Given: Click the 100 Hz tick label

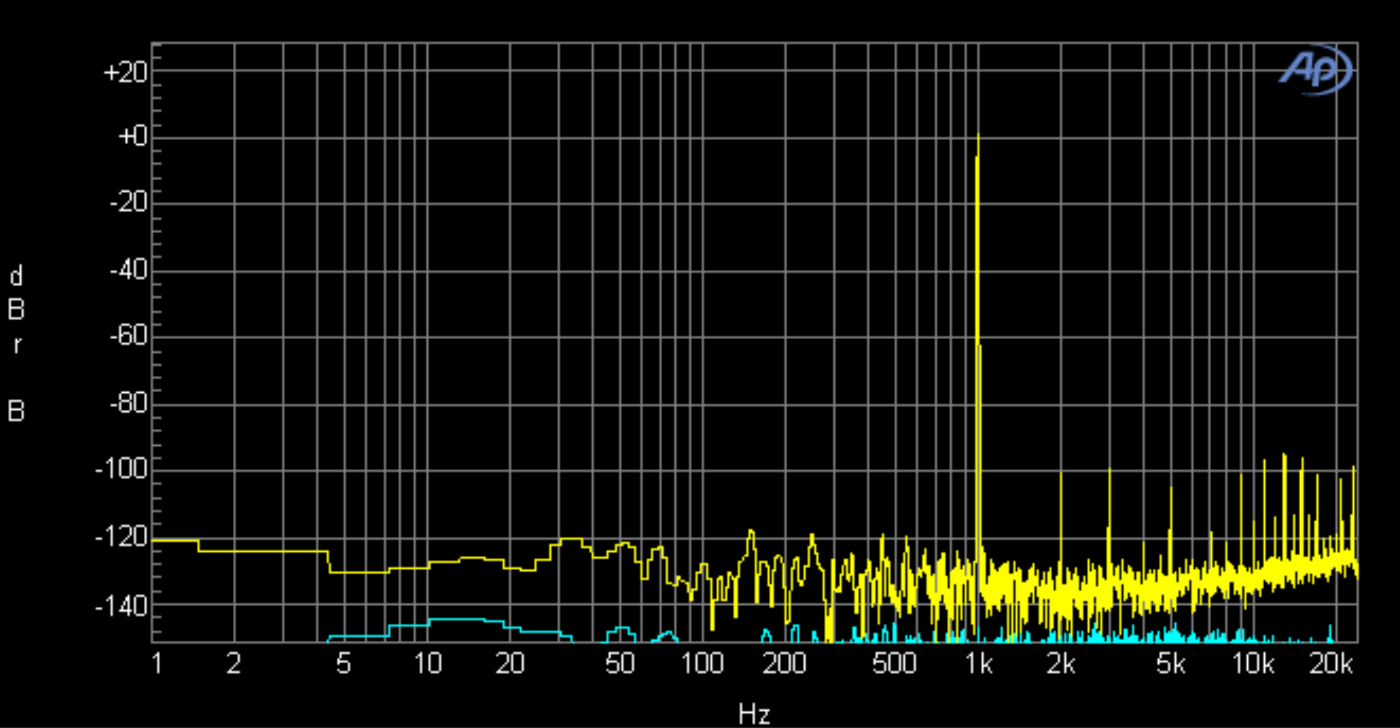Looking at the screenshot, I should pyautogui.click(x=702, y=665).
